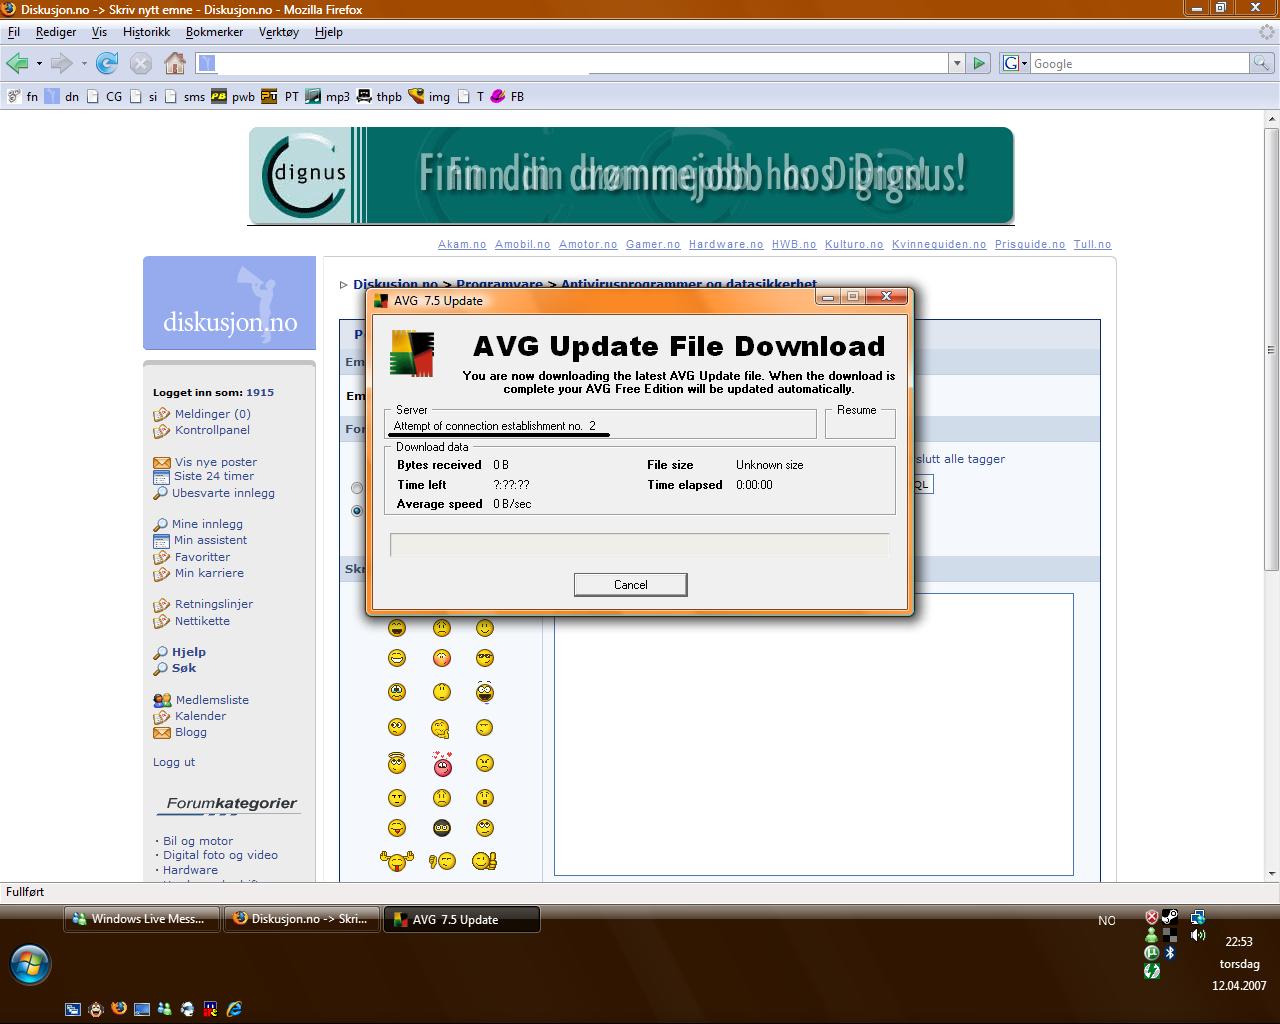Open the thpb bookmark
1280x1024 pixels.
tap(379, 97)
